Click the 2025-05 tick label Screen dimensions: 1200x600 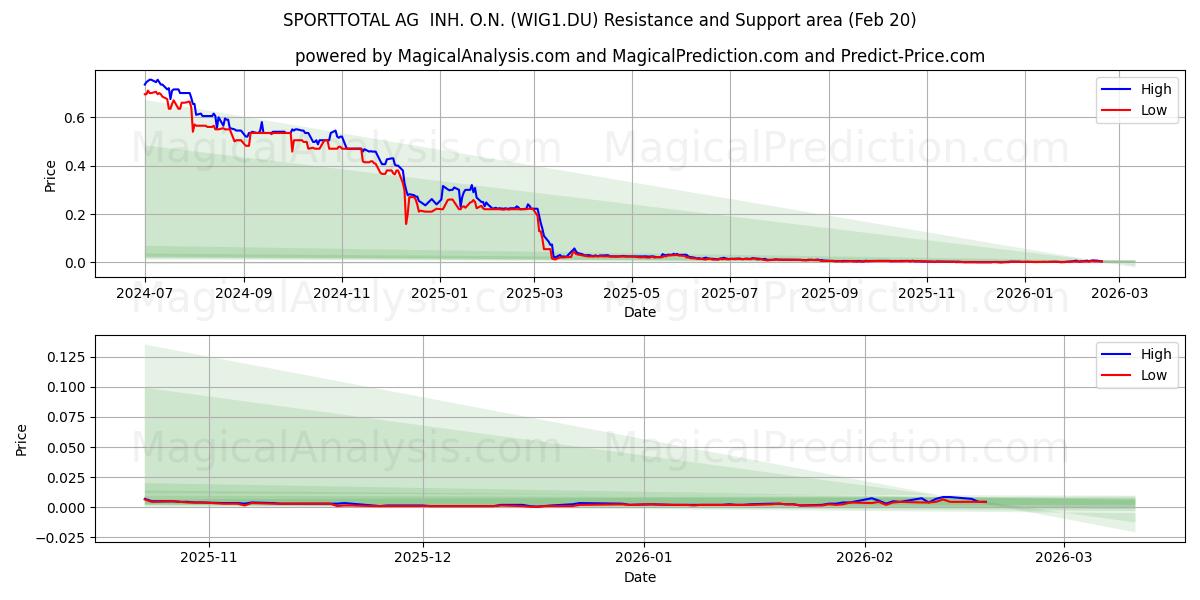[x=632, y=293]
